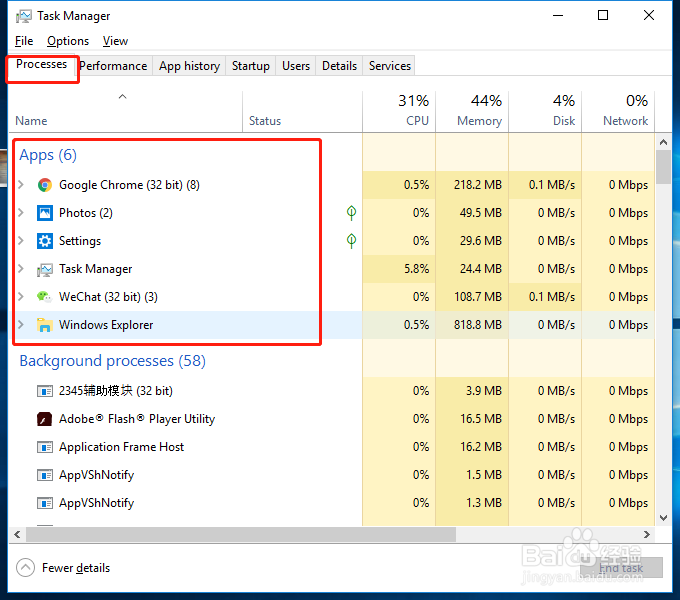The width and height of the screenshot is (680, 600).
Task: Click the Google Chrome app icon
Action: click(45, 185)
